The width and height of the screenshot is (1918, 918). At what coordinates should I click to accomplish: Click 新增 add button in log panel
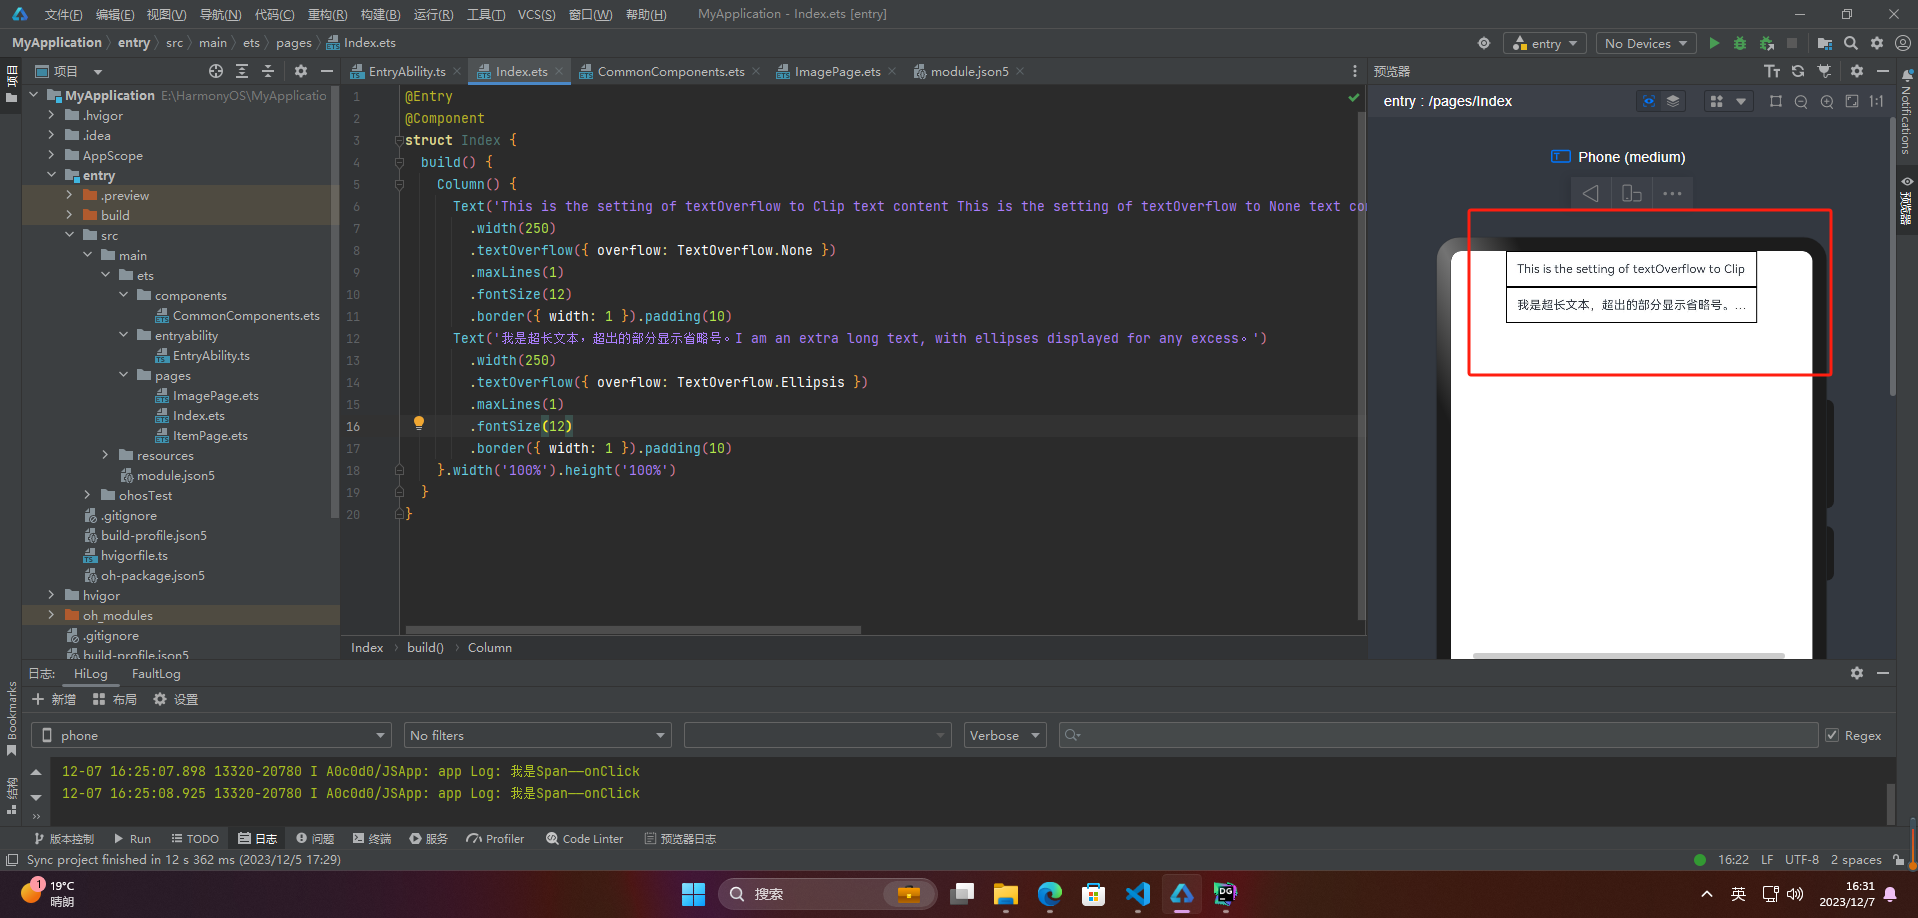pyautogui.click(x=54, y=699)
